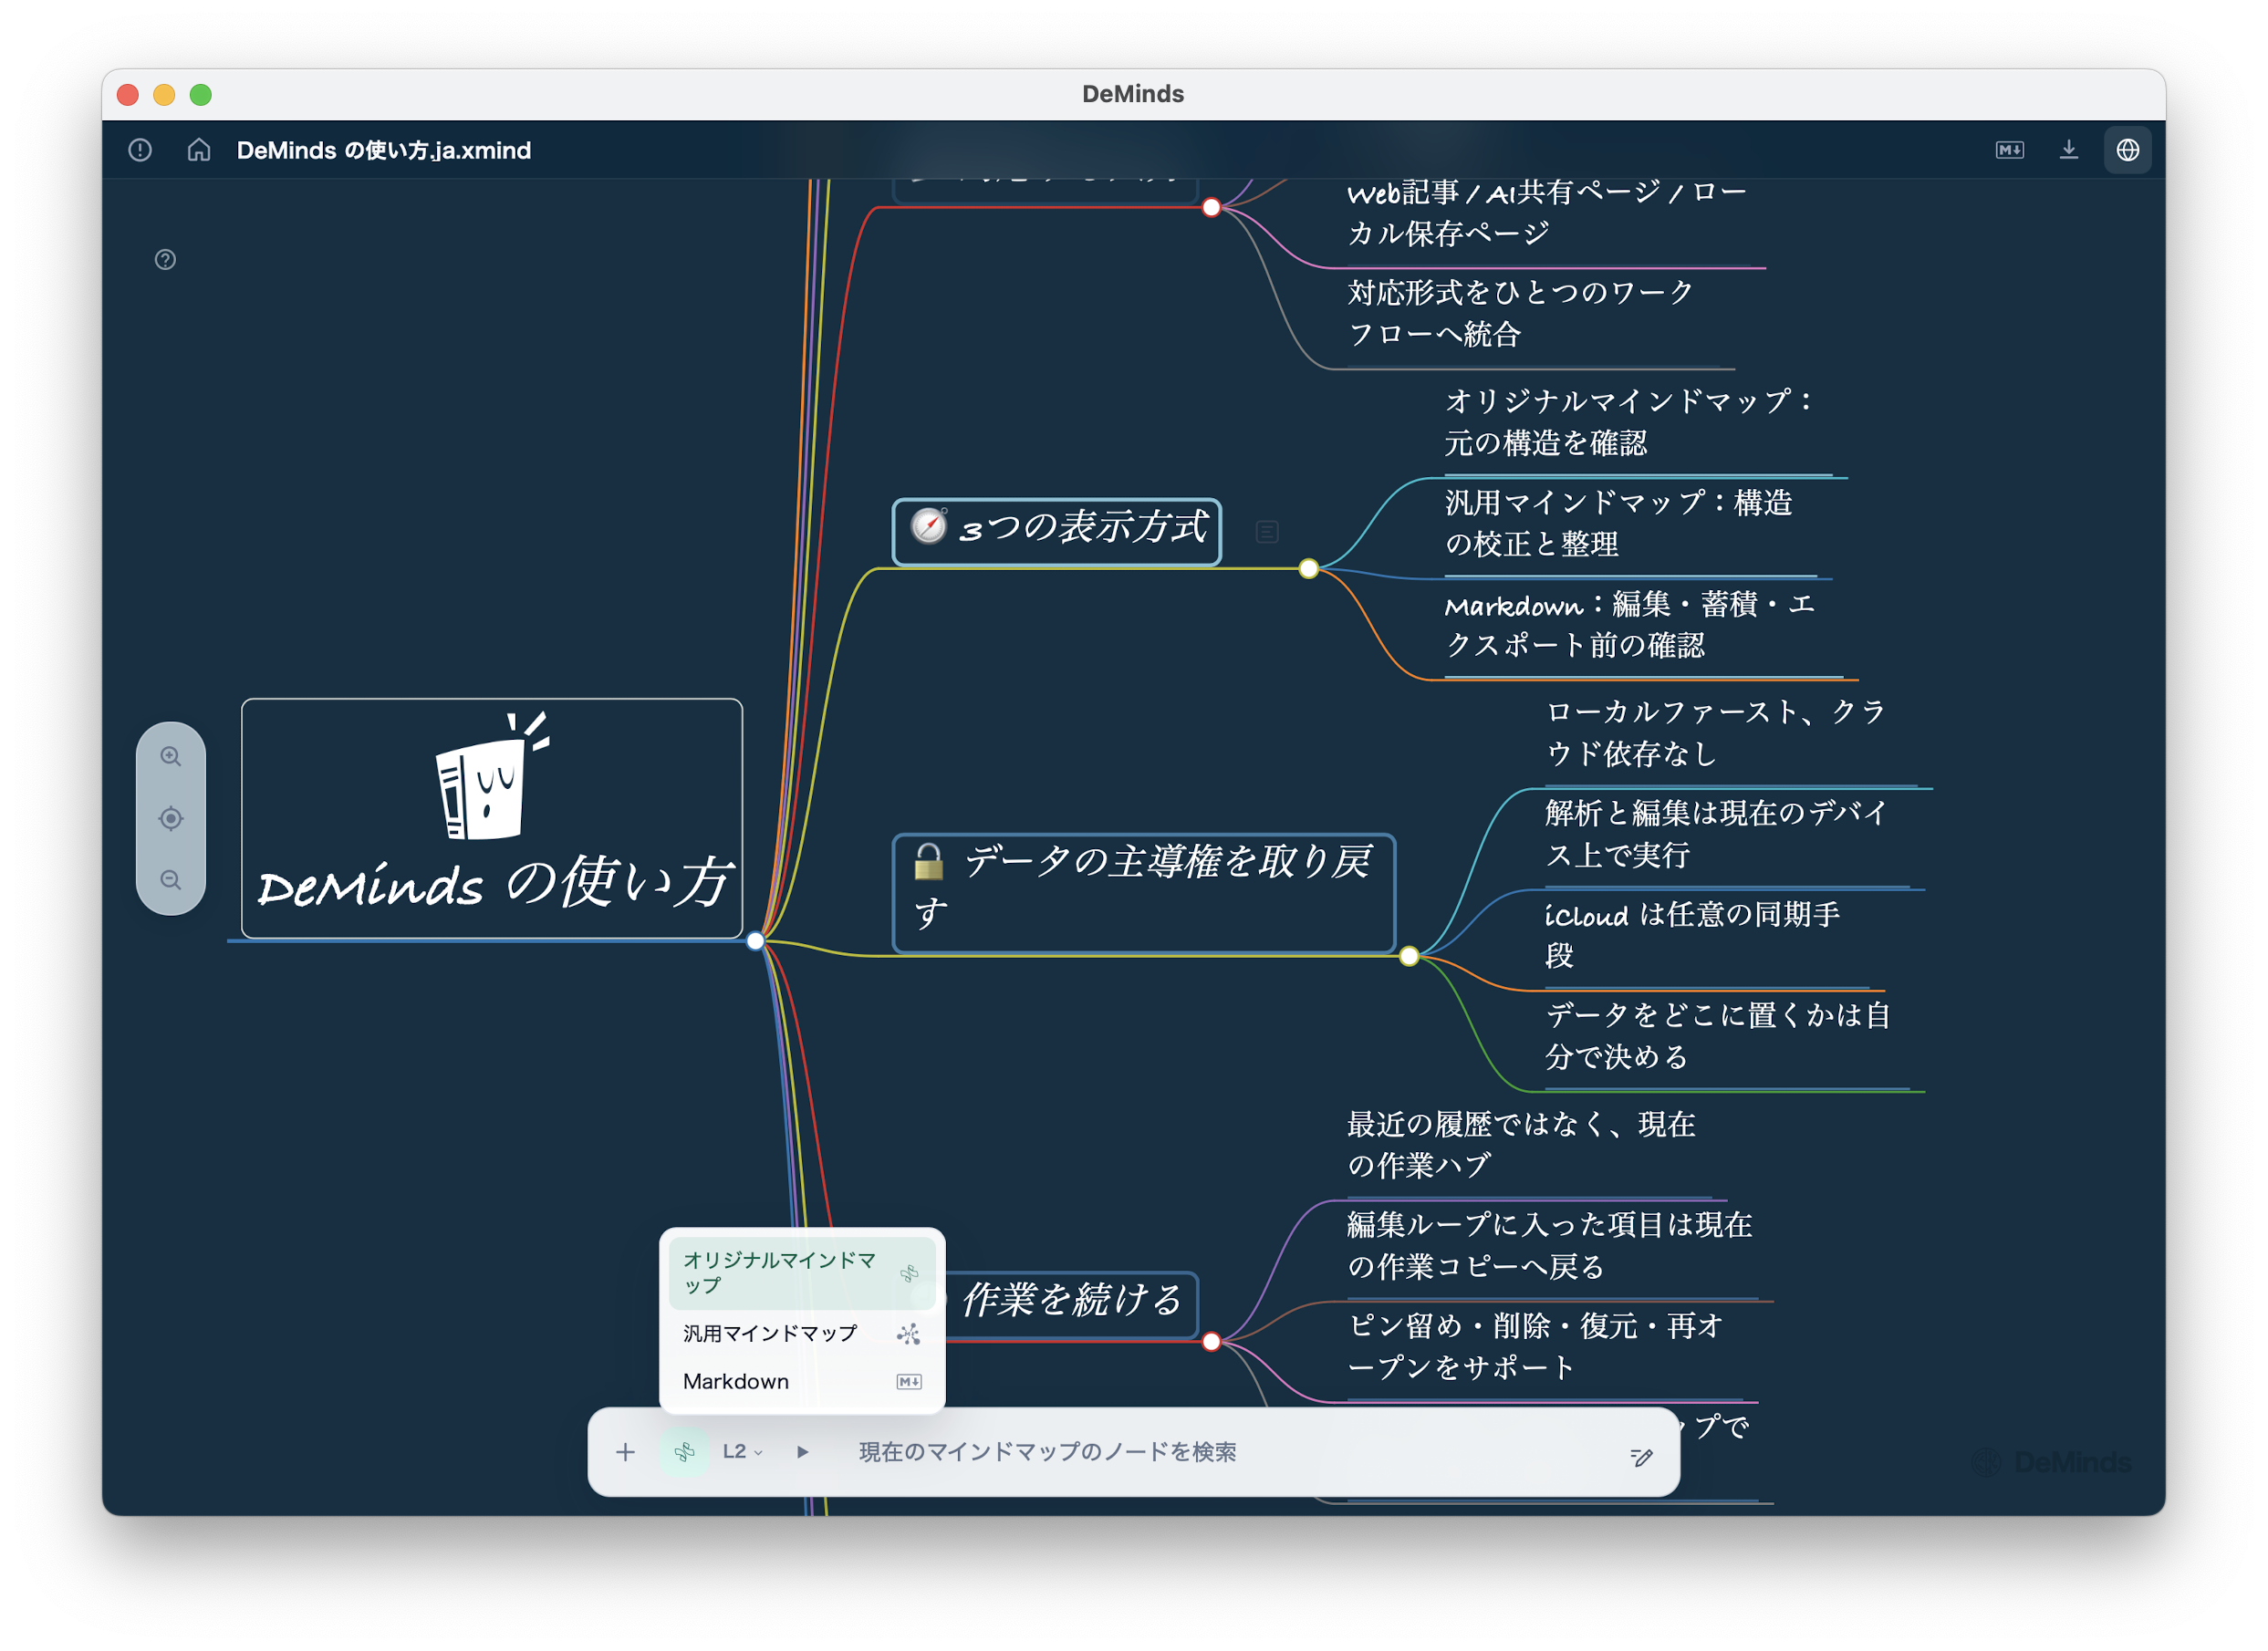Select Markdown view option in popup
2268x1651 pixels.
pyautogui.click(x=802, y=1382)
